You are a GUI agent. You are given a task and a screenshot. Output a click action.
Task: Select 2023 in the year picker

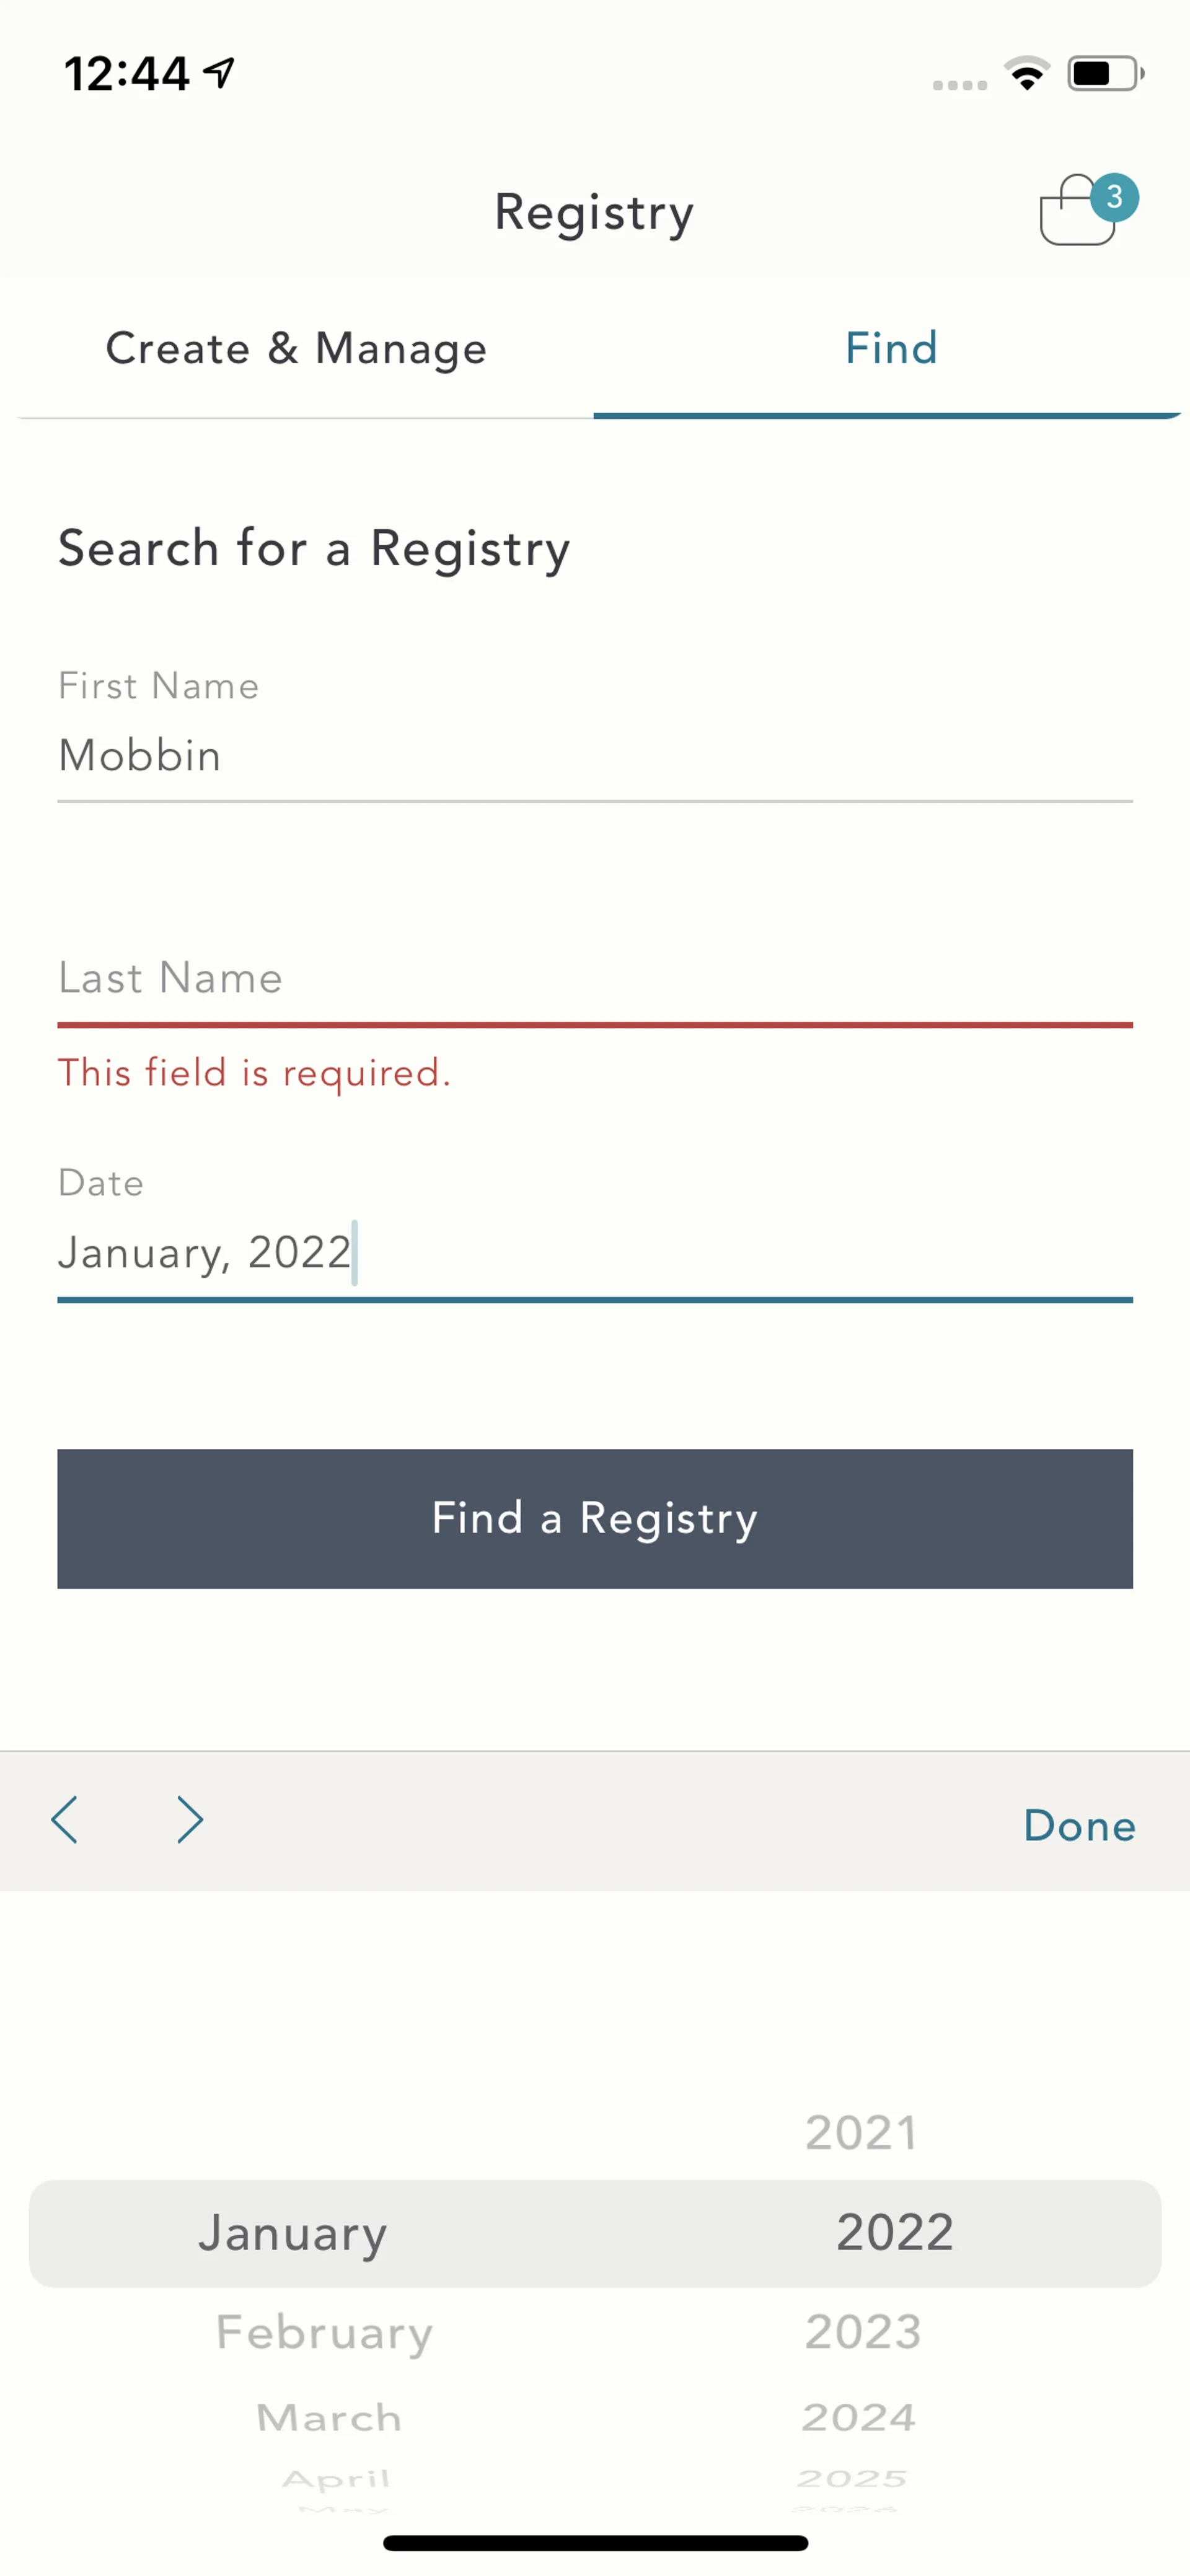(862, 2332)
